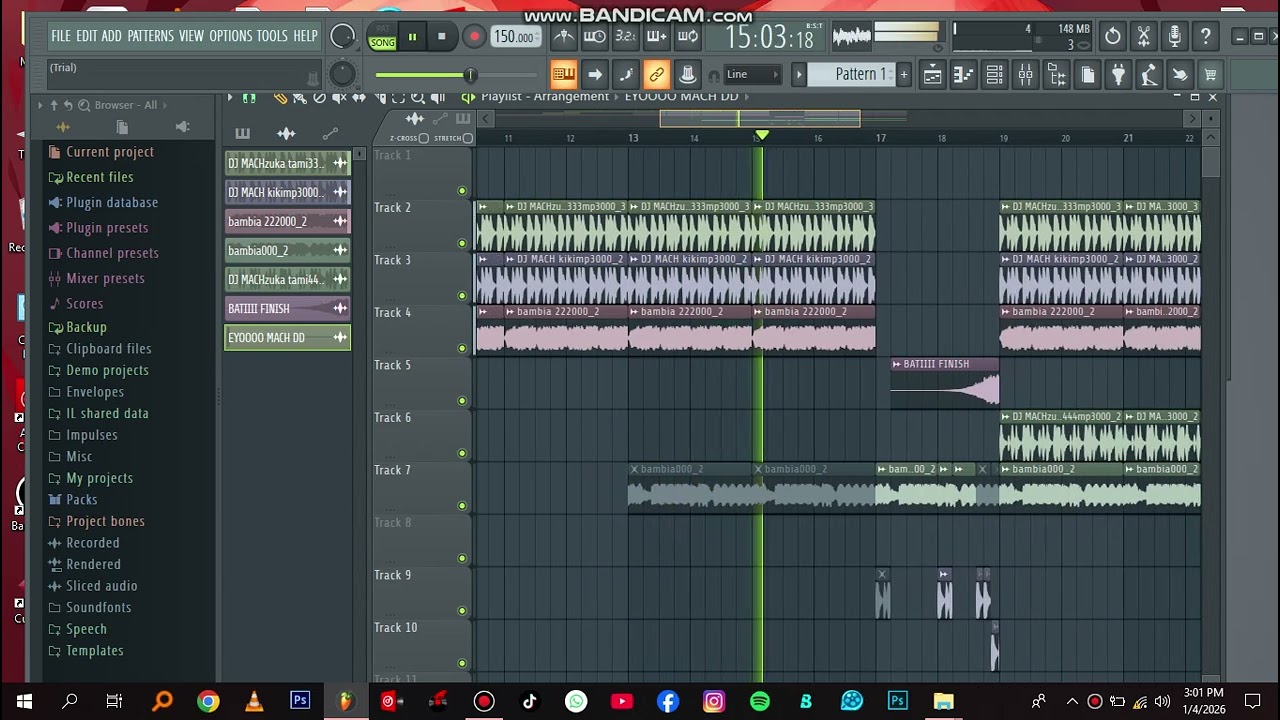Add a new pattern with plus button
Screen dimensions: 1280x720
click(x=903, y=74)
